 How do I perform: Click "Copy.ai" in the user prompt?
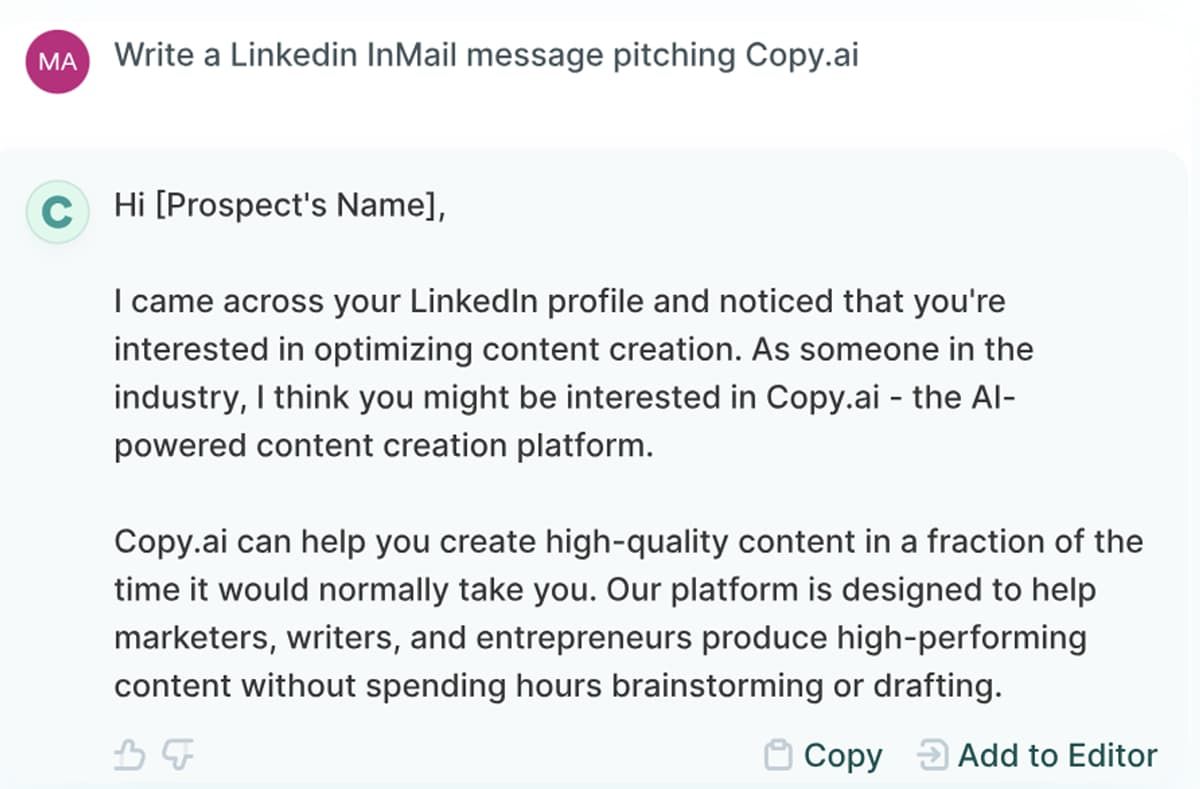coord(802,54)
